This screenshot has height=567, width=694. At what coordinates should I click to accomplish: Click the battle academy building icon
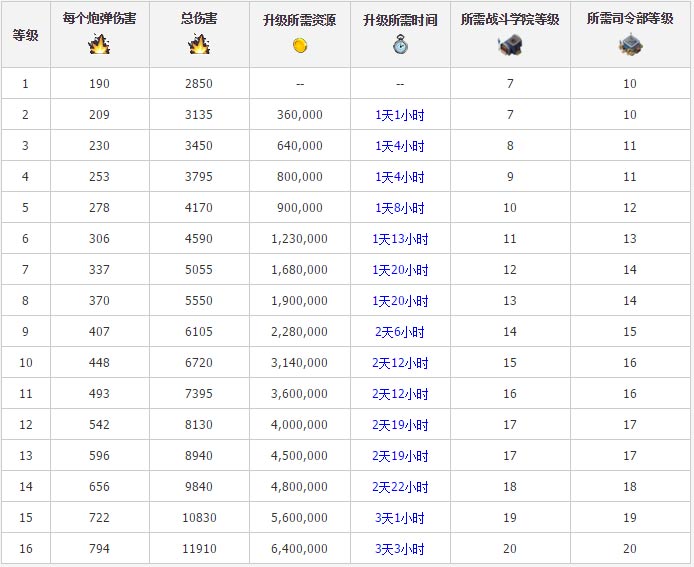(x=510, y=44)
